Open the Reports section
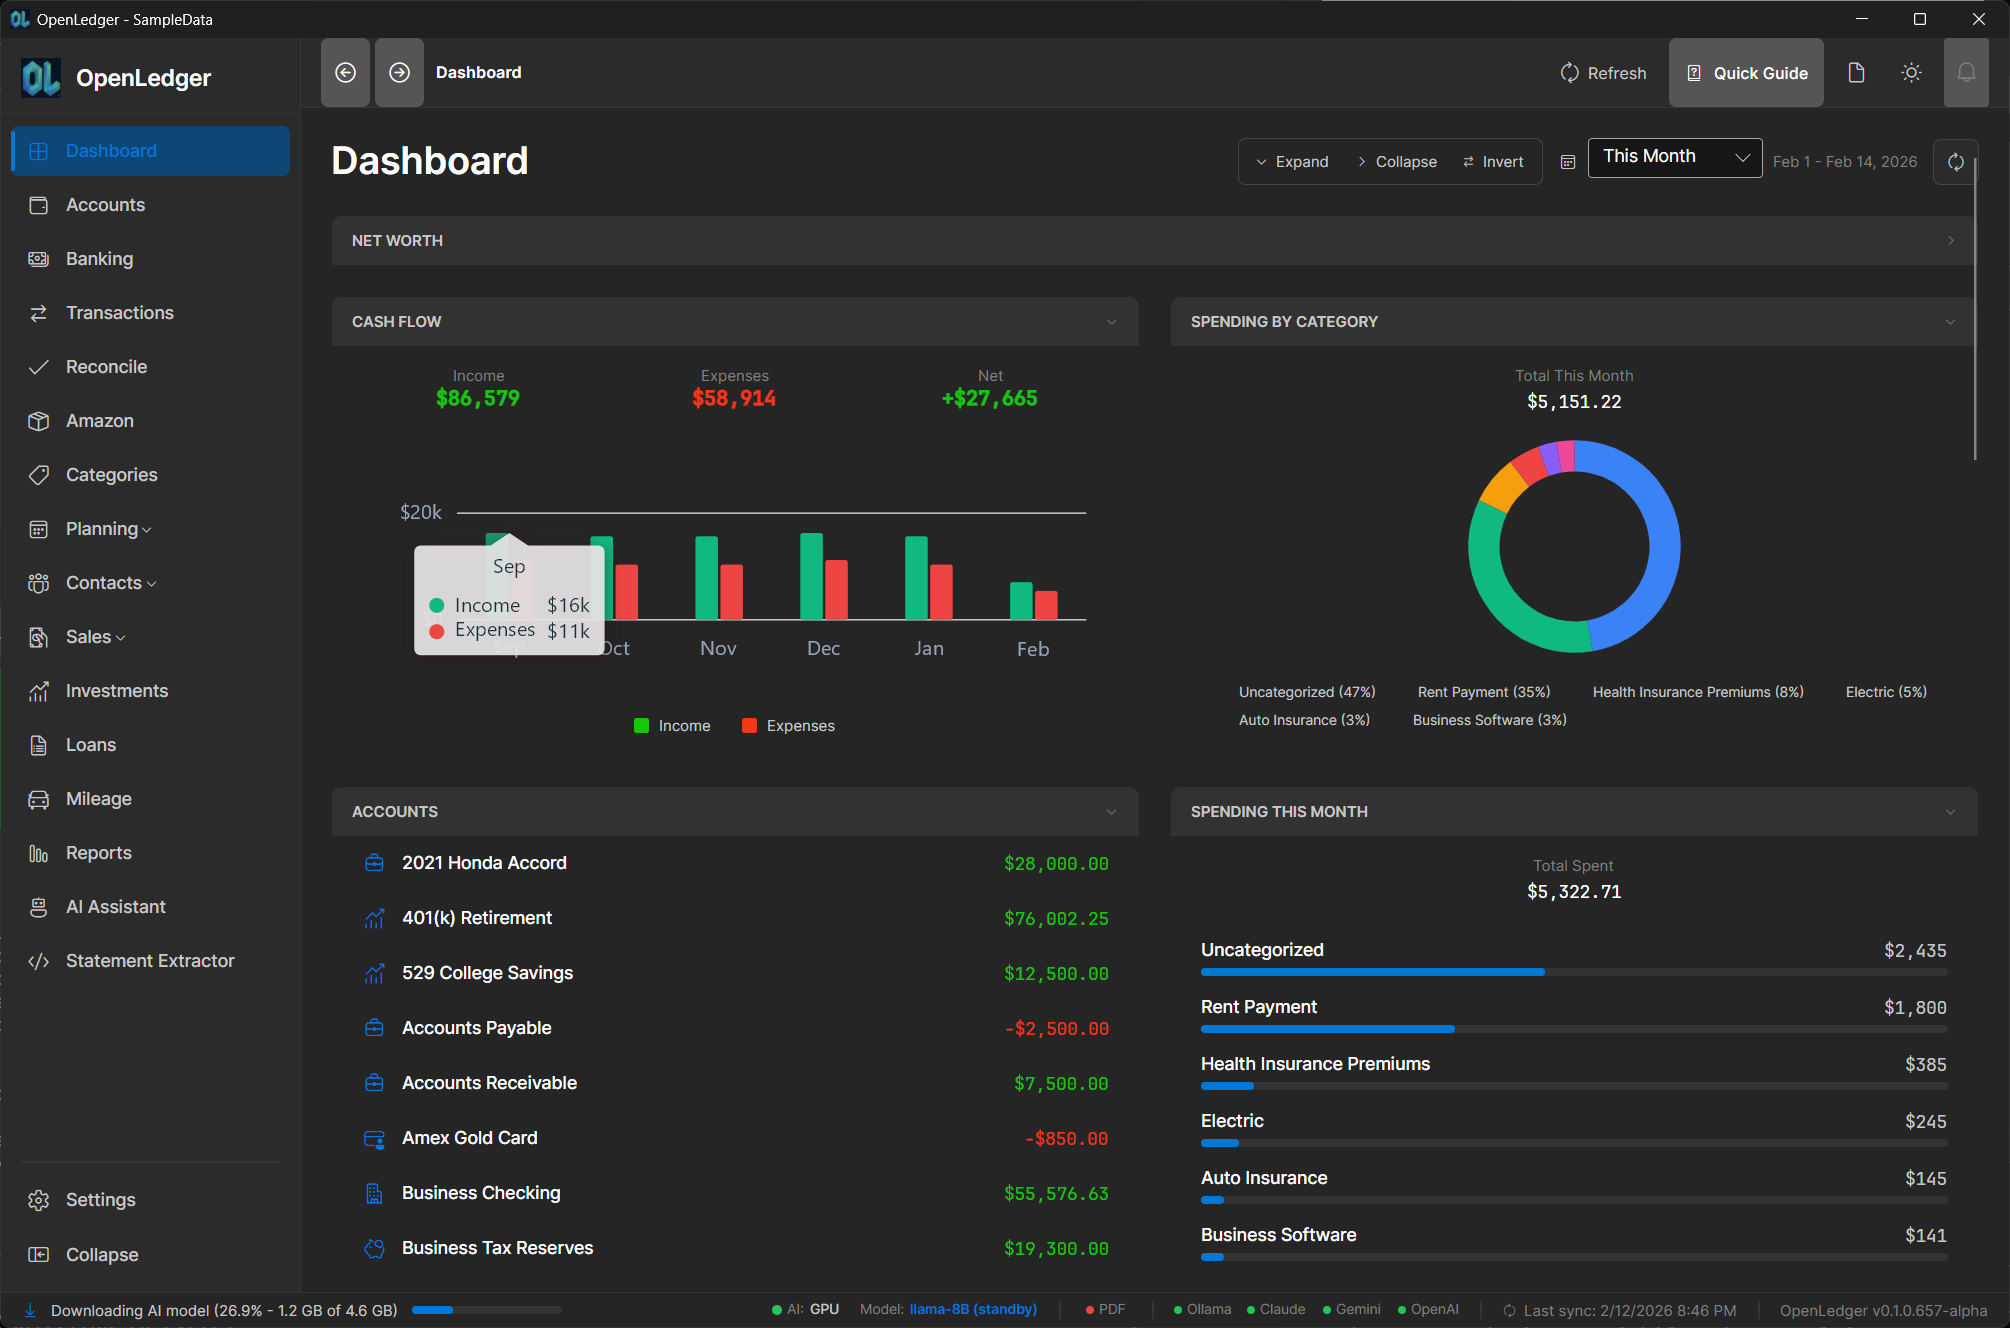The height and width of the screenshot is (1328, 2010). point(96,852)
